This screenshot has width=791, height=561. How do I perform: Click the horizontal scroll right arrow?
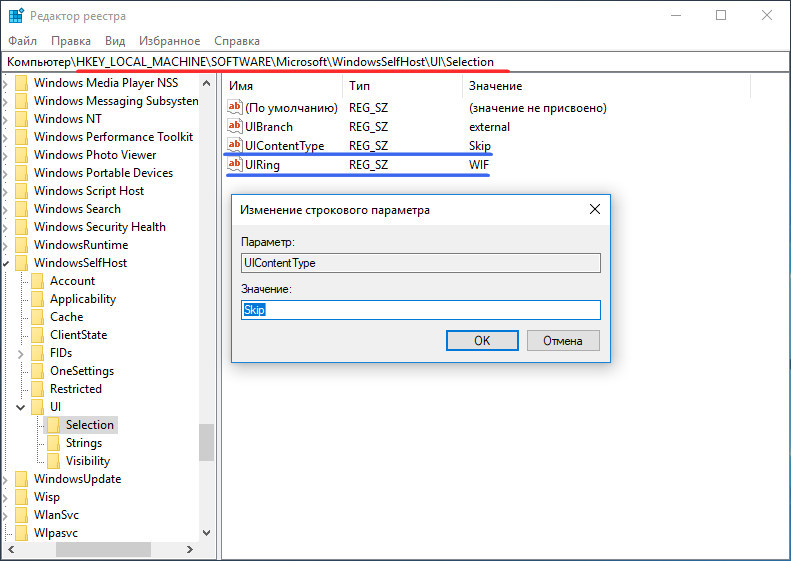190,549
